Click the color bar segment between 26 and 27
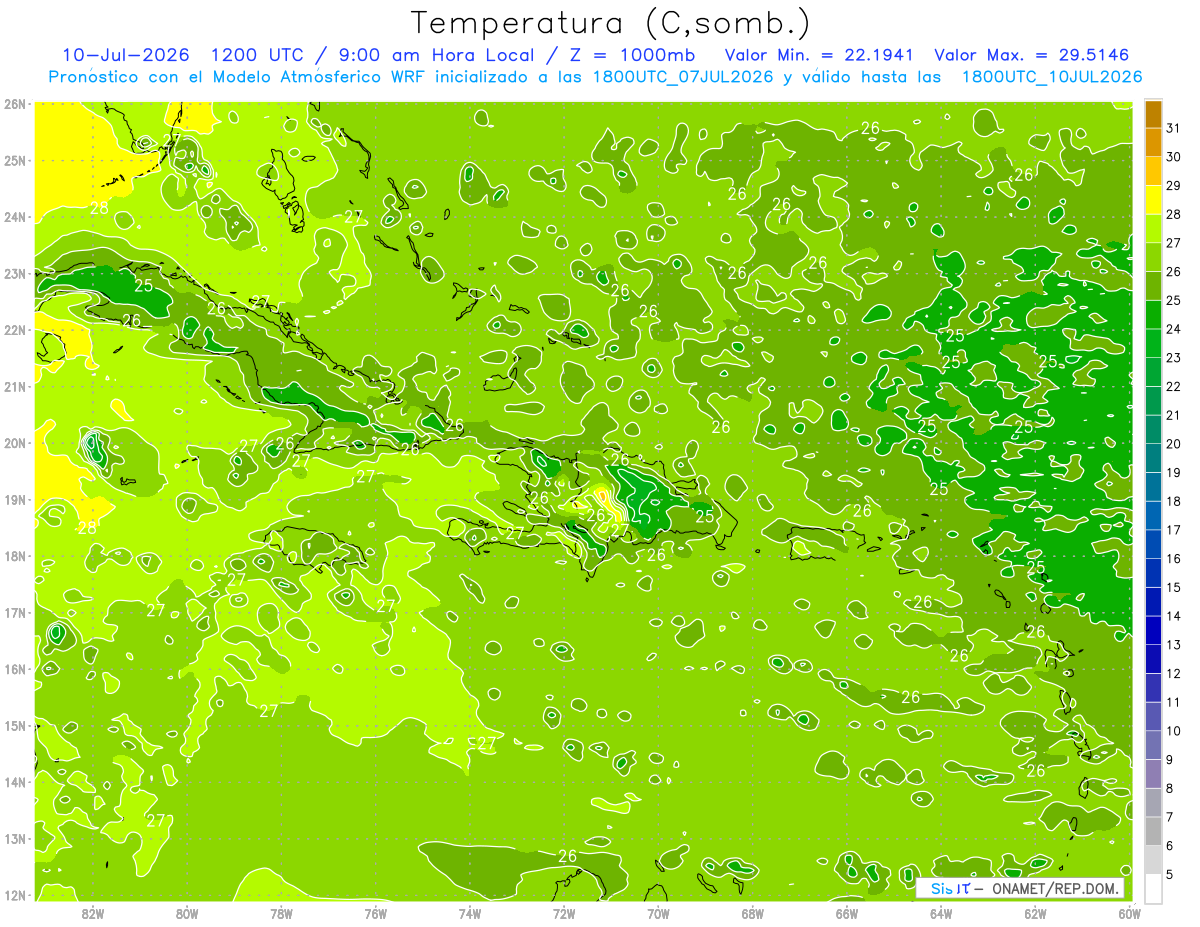The height and width of the screenshot is (927, 1200). point(1153,258)
